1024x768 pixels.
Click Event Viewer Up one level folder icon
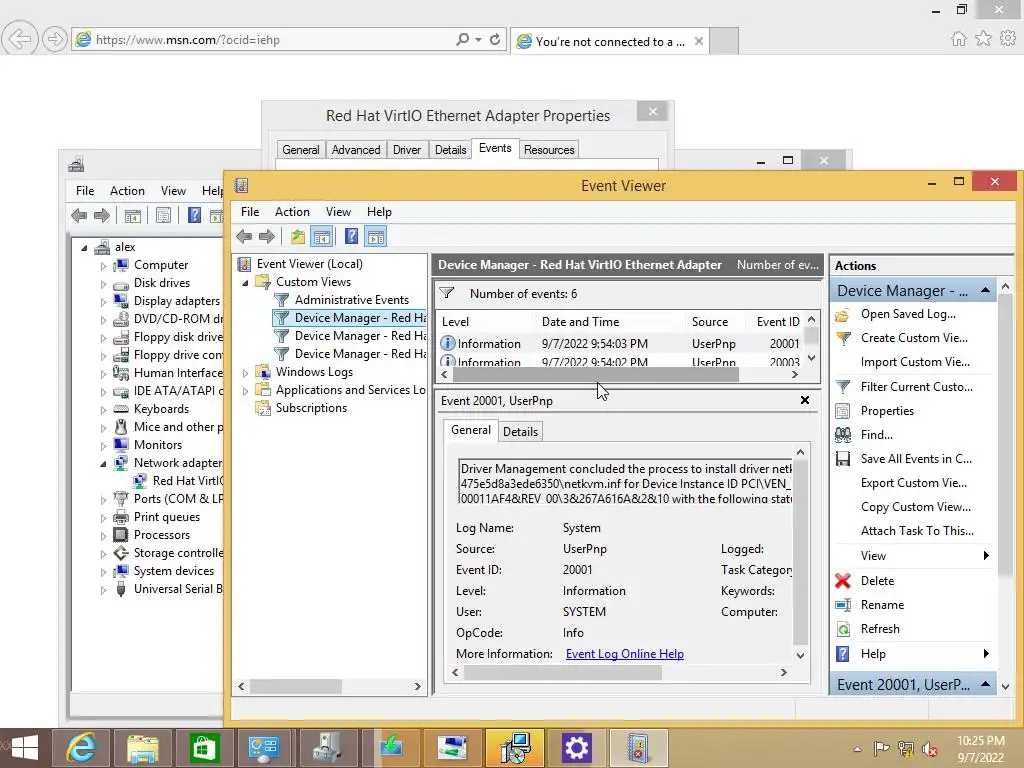pyautogui.click(x=298, y=236)
